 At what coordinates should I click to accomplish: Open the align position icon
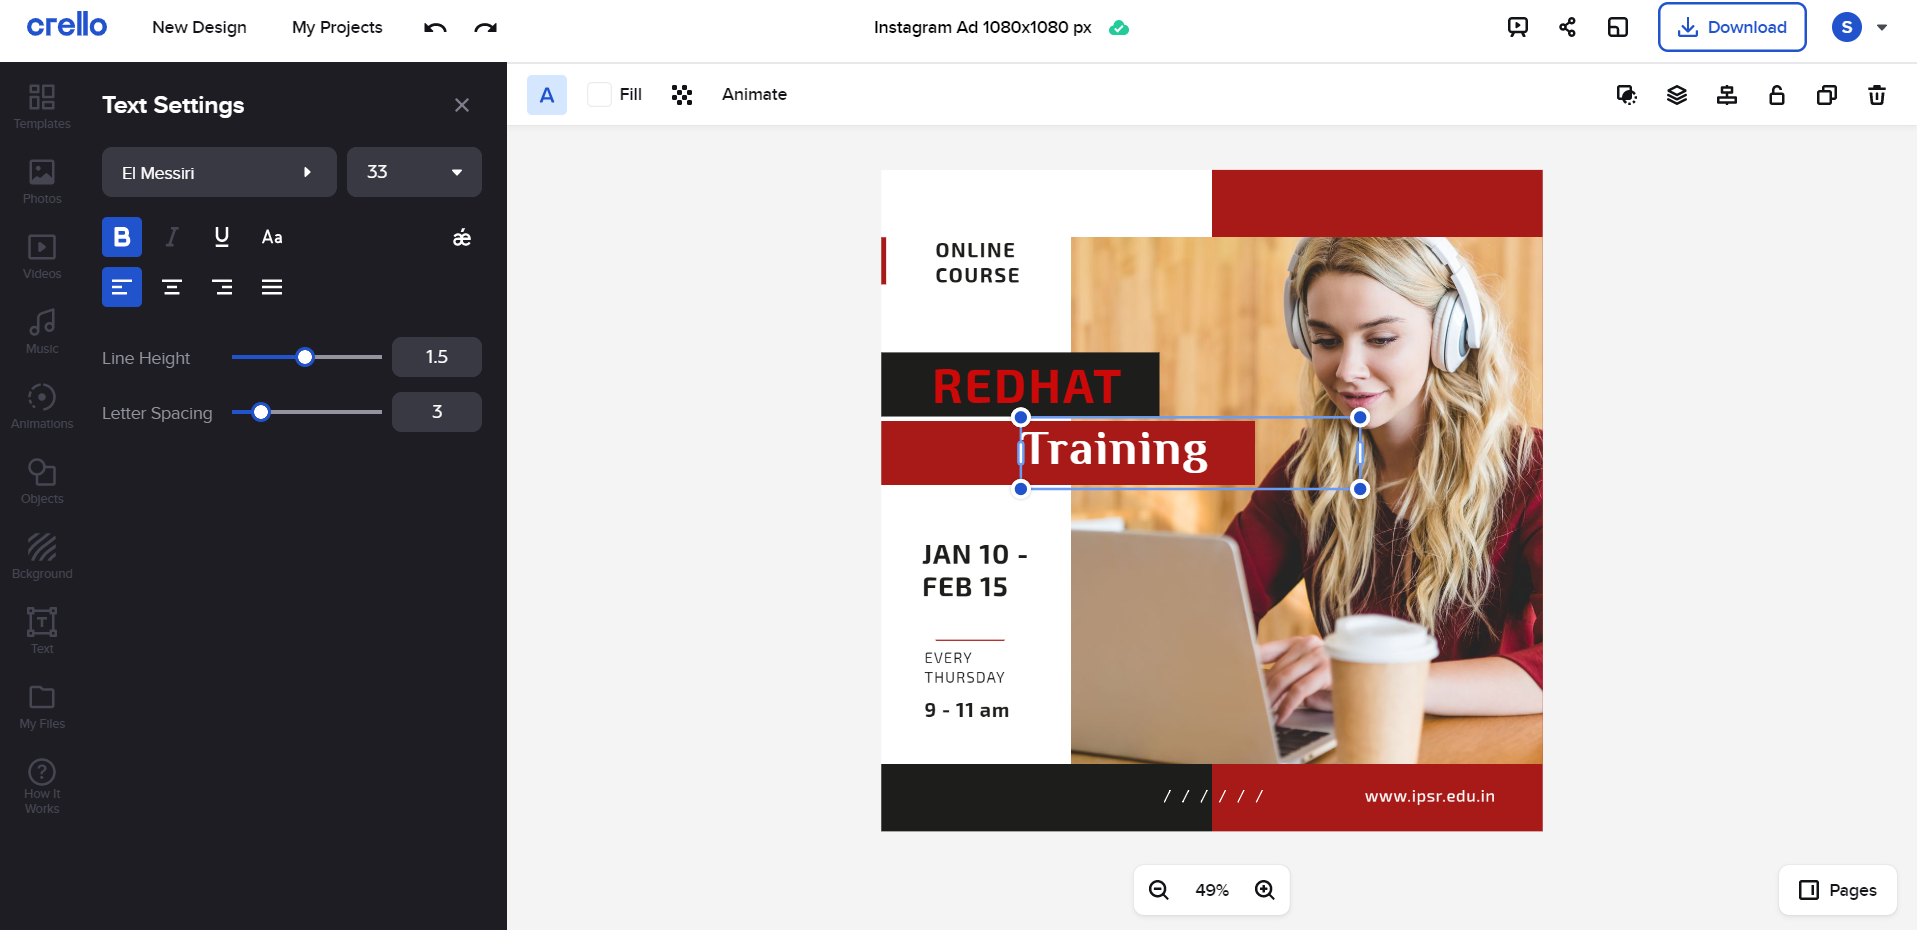(1727, 95)
